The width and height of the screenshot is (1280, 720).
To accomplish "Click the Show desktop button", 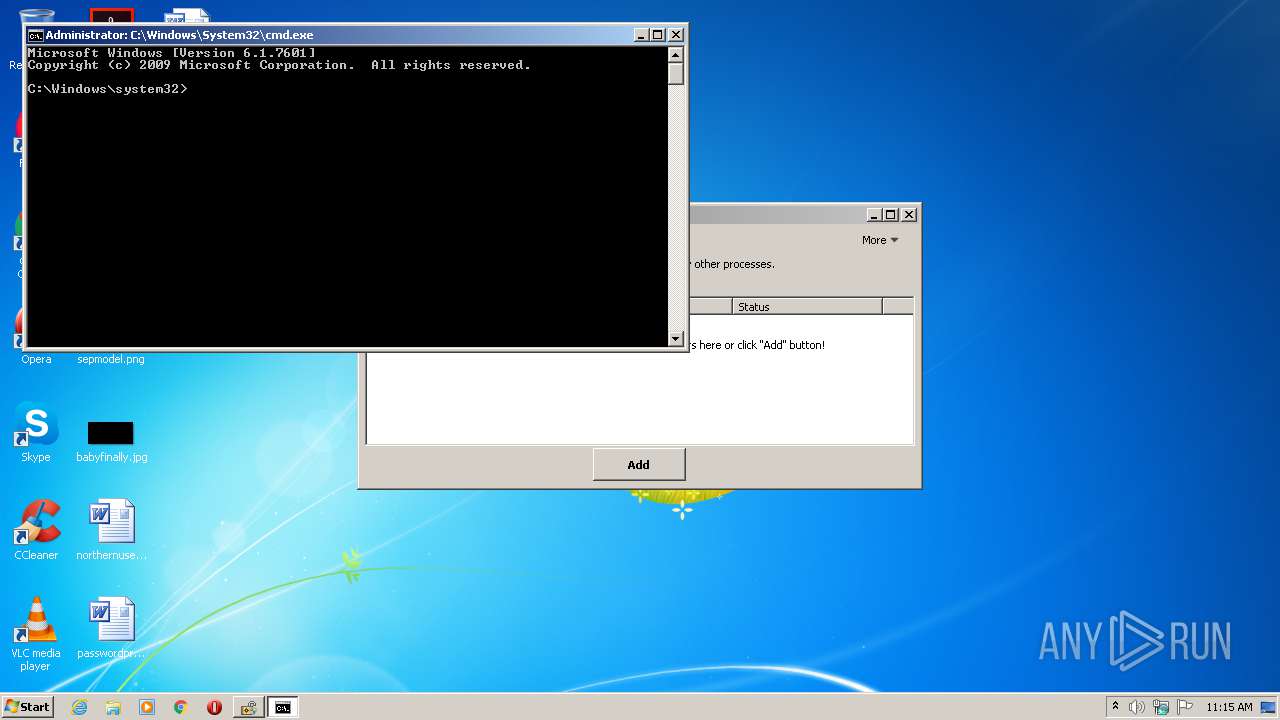I will coord(1269,707).
